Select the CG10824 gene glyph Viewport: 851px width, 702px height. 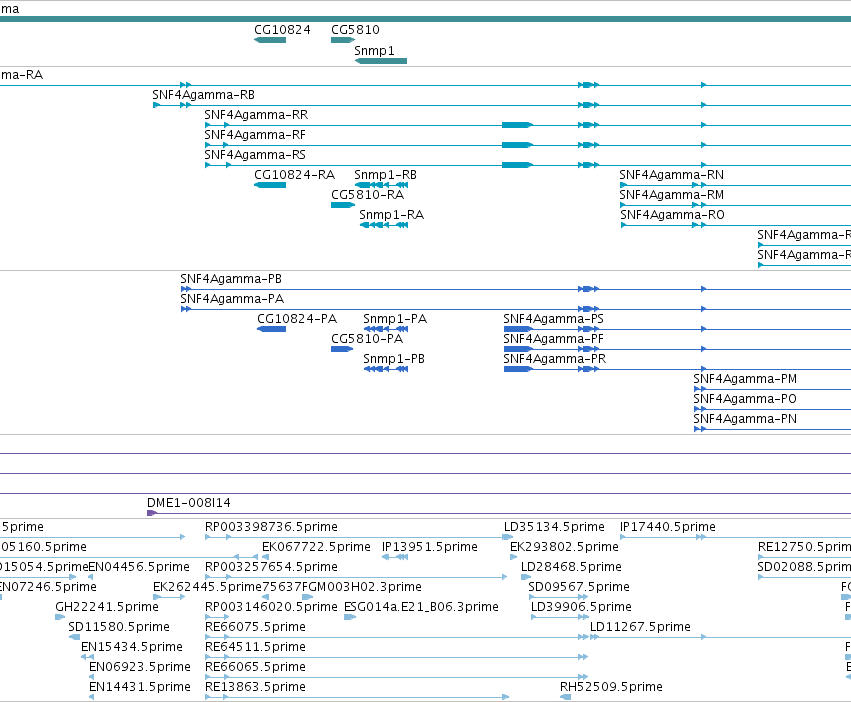click(270, 40)
